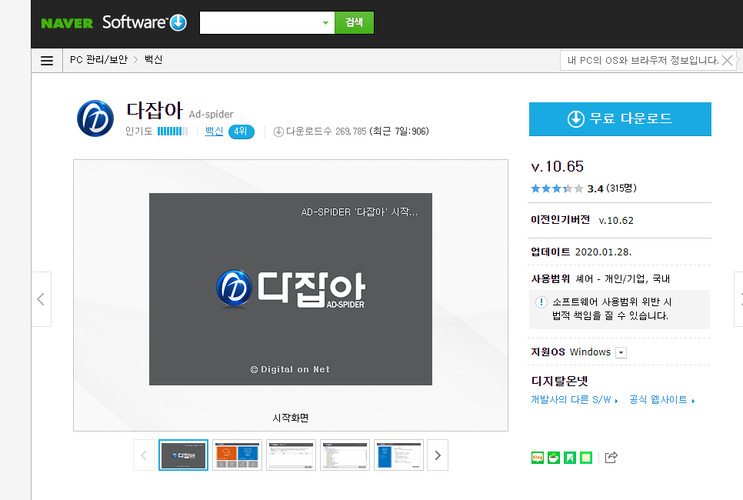Click the 시작화면 caption
Image resolution: width=743 pixels, height=500 pixels.
tap(290, 418)
